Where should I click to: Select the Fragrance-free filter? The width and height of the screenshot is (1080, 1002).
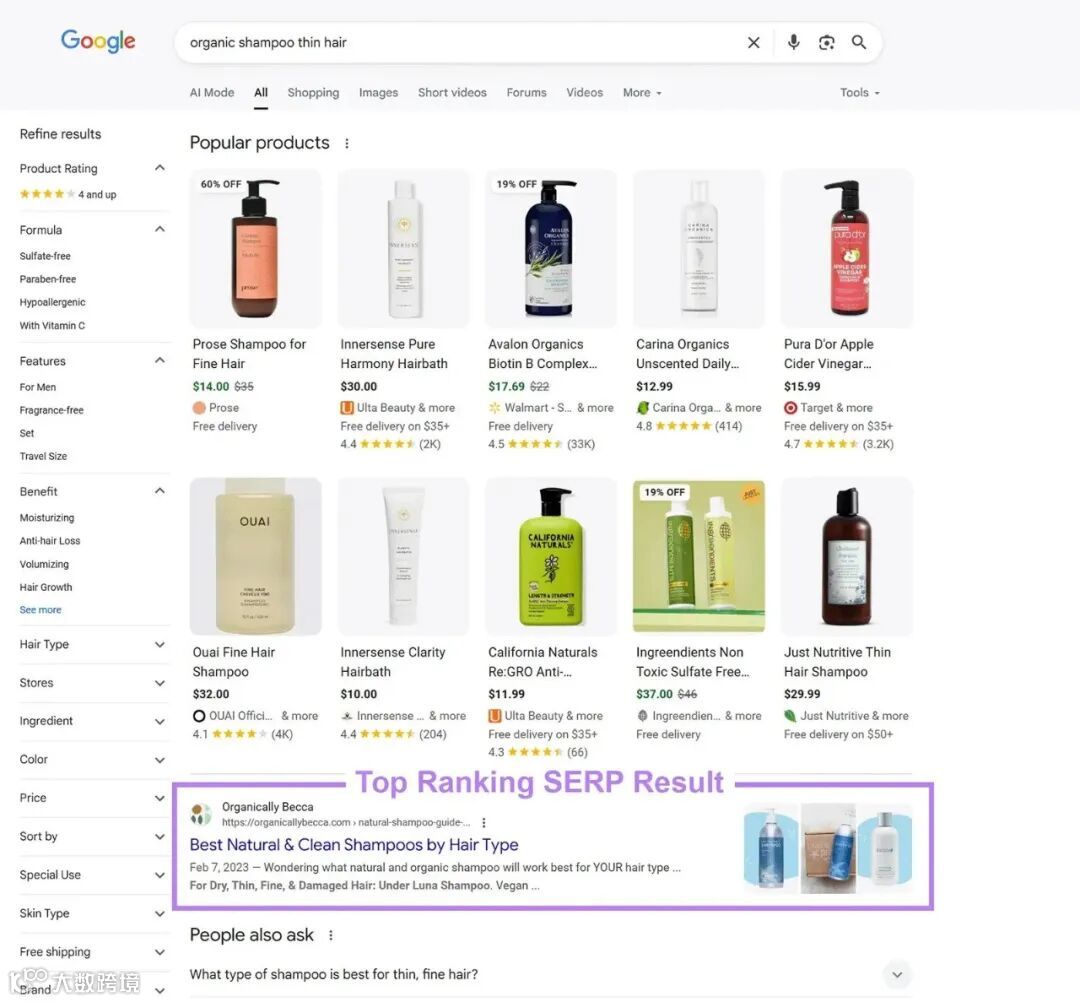tap(51, 410)
